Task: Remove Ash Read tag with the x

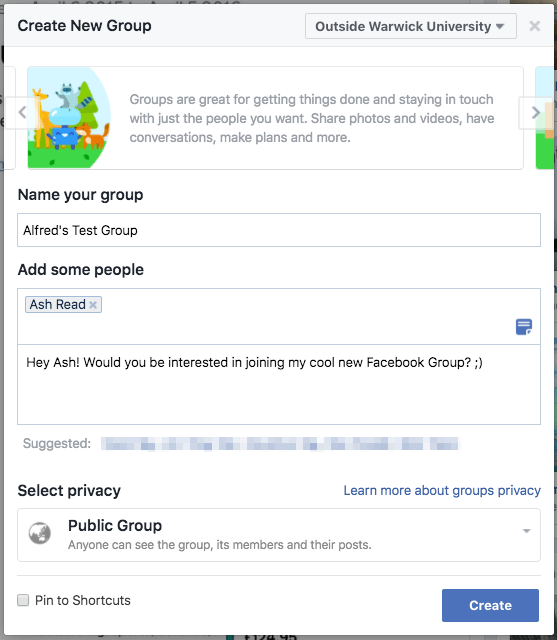Action: (93, 304)
